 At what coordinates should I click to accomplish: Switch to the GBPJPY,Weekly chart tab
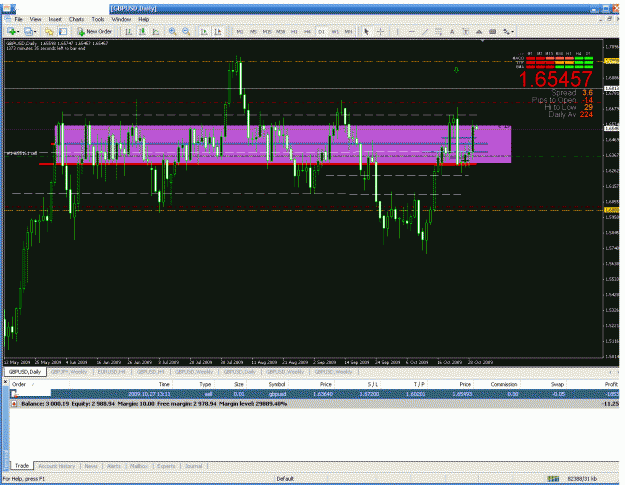[x=69, y=372]
